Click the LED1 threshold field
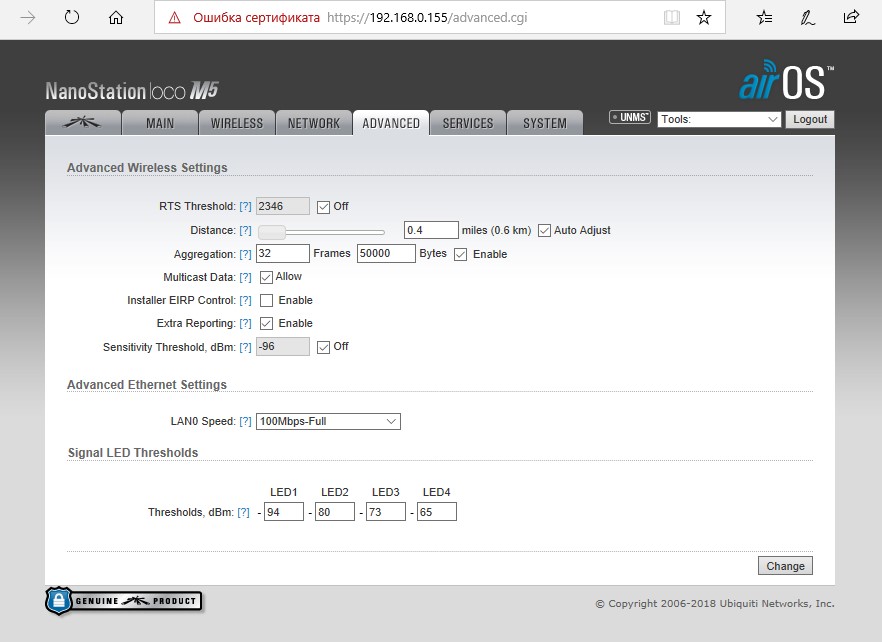 tap(284, 512)
